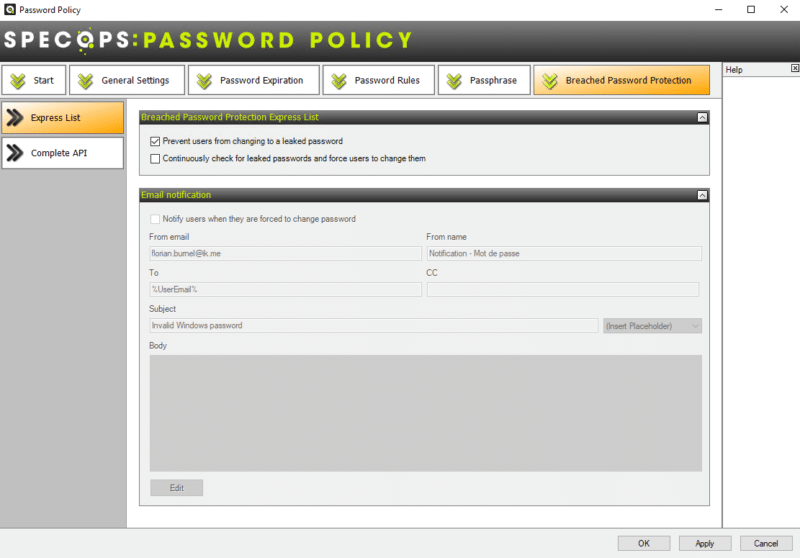This screenshot has width=800, height=558.
Task: Click the double-arrow icon beside Complete API
Action: coord(15,153)
